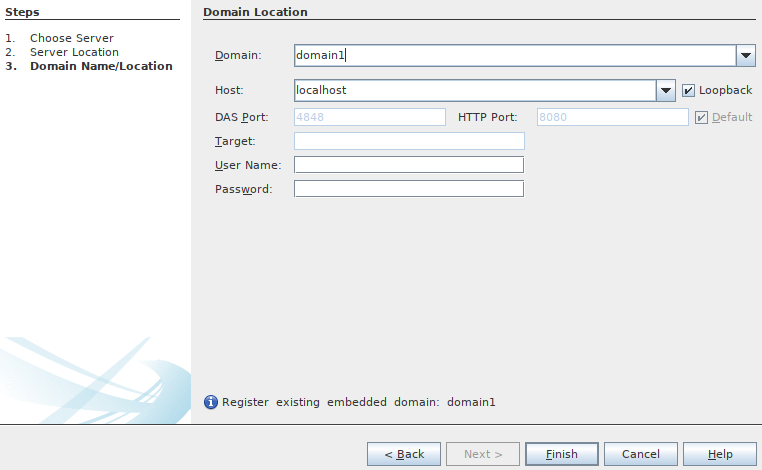The width and height of the screenshot is (762, 470).
Task: Select the Password input field
Action: pyautogui.click(x=408, y=189)
